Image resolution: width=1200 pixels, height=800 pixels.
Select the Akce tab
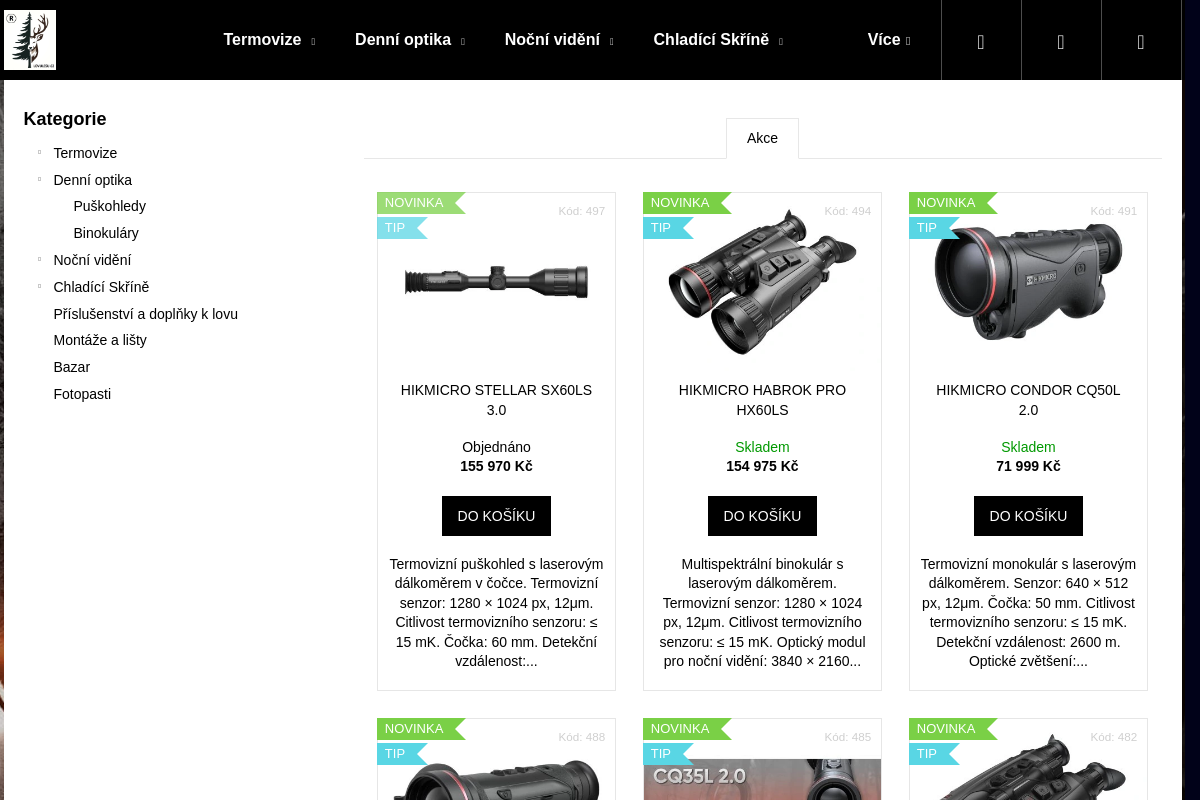tap(762, 138)
